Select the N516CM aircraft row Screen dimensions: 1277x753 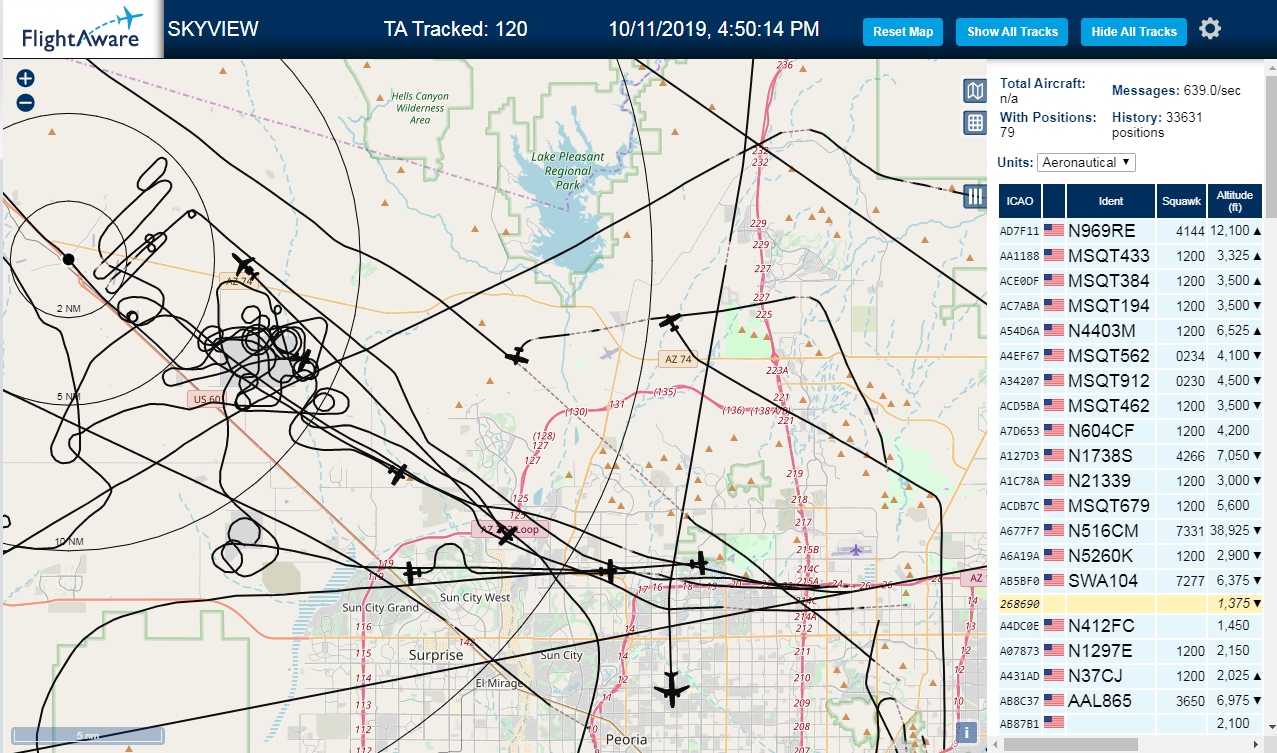(1131, 530)
